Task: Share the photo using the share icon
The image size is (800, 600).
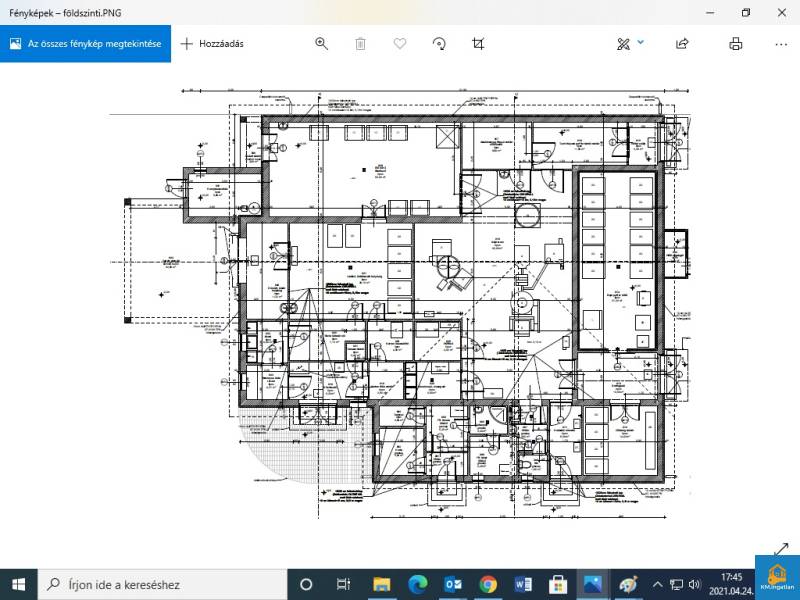Action: (683, 44)
